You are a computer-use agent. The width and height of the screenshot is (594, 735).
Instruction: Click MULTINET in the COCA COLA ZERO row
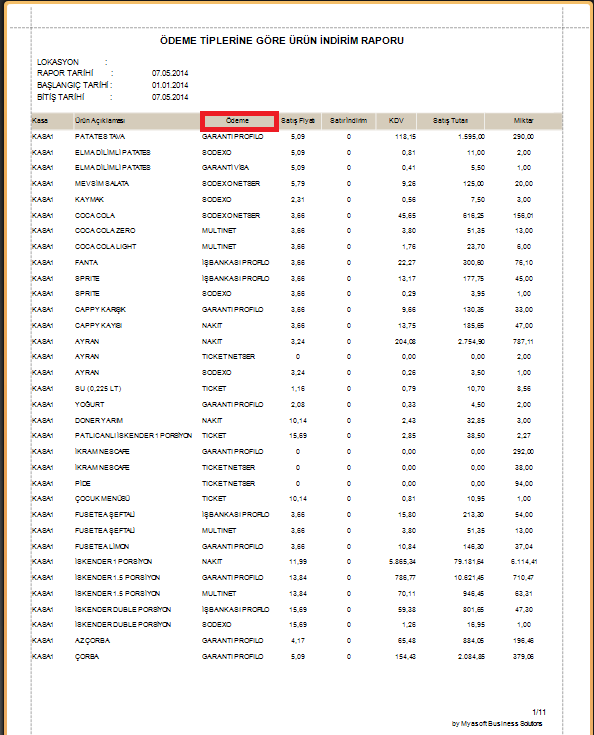point(219,231)
